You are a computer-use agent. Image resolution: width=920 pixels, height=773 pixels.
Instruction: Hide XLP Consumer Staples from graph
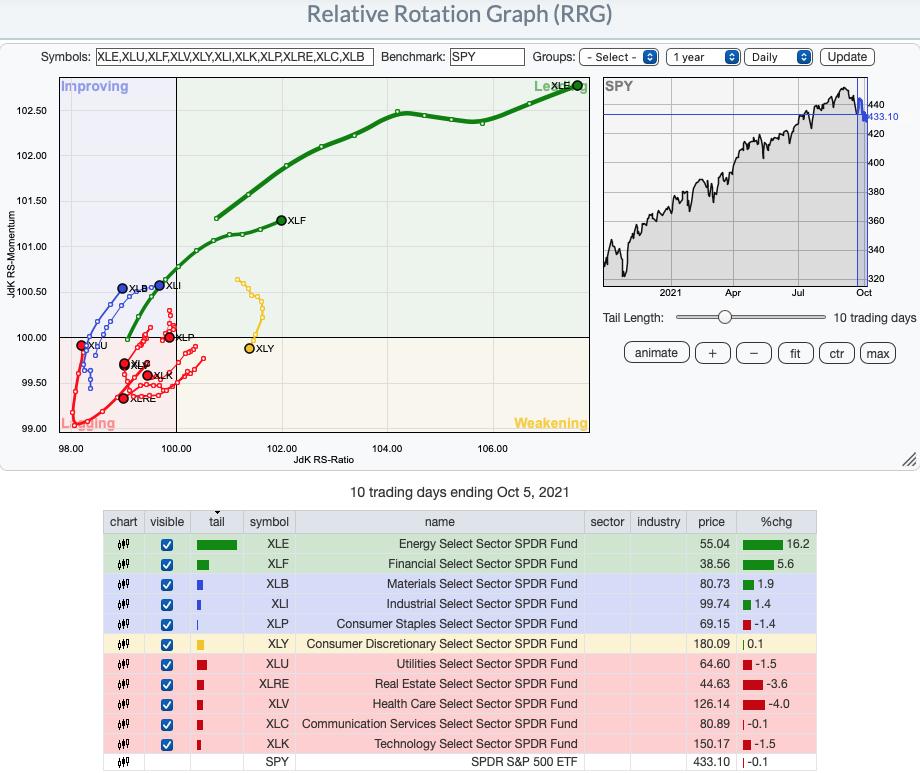167,625
